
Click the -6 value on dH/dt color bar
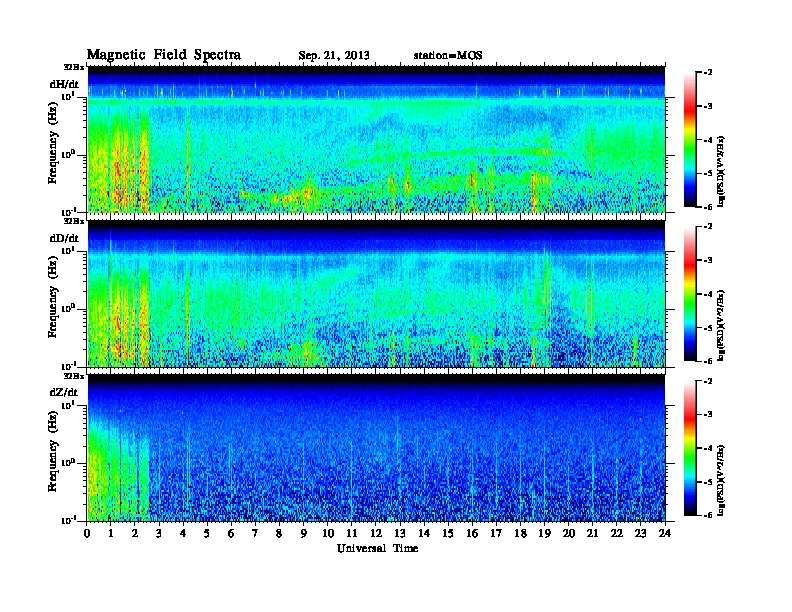(x=708, y=207)
